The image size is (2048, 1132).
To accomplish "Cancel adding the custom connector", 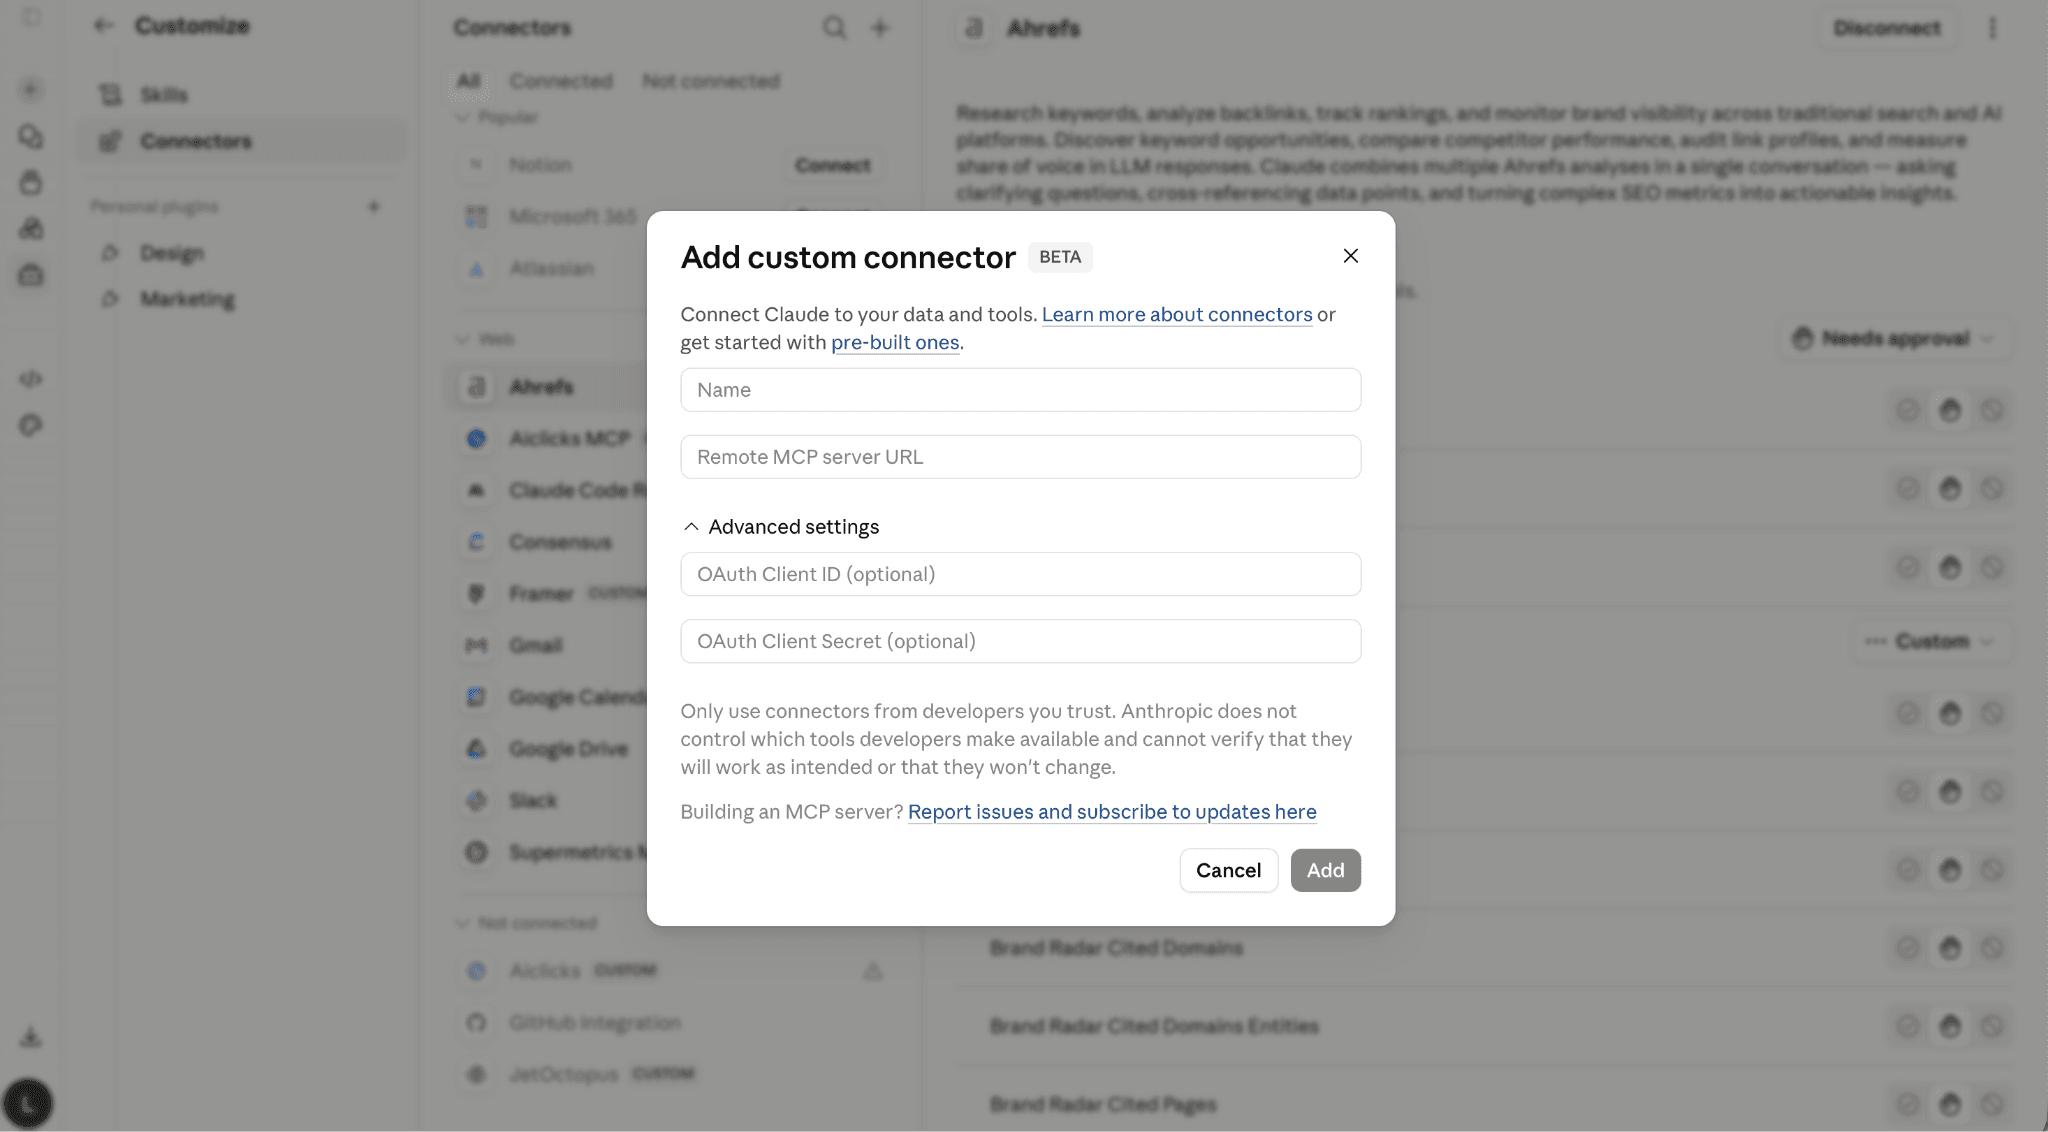I will click(1228, 870).
